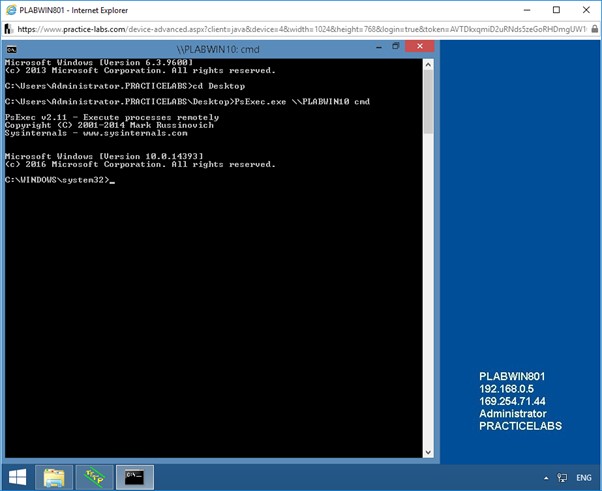Click the PsExec.exe \\PLABWIN10 cmd command line
The image size is (602, 491).
(187, 102)
